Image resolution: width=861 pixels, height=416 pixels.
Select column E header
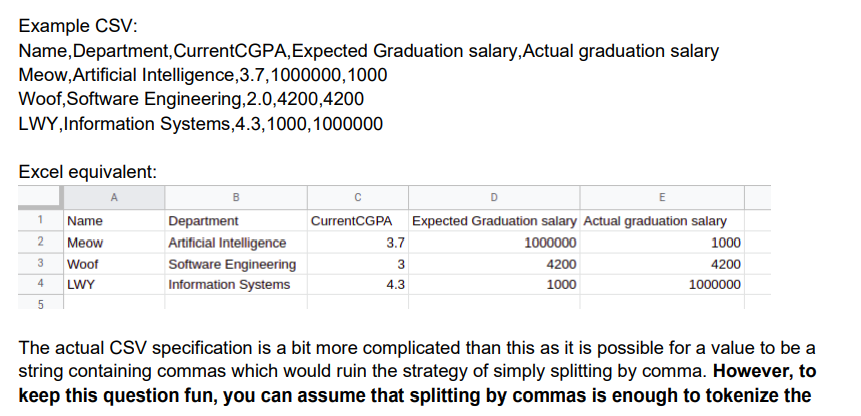tap(662, 198)
